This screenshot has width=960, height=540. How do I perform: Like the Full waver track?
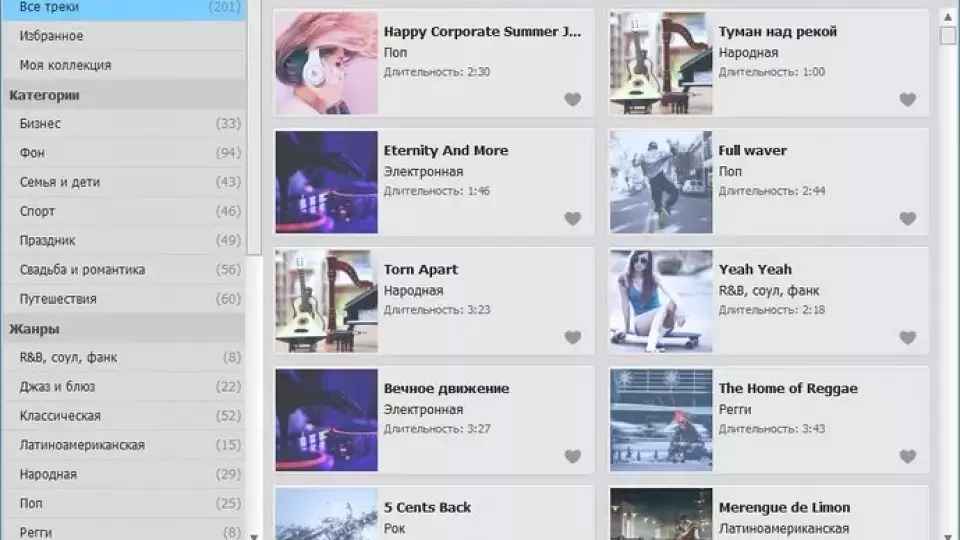907,218
